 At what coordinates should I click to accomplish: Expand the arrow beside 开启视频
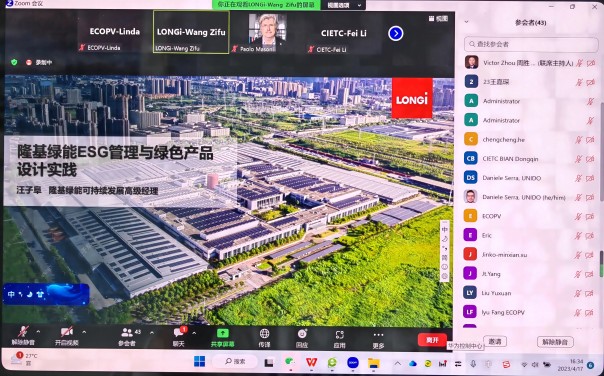coord(84,332)
